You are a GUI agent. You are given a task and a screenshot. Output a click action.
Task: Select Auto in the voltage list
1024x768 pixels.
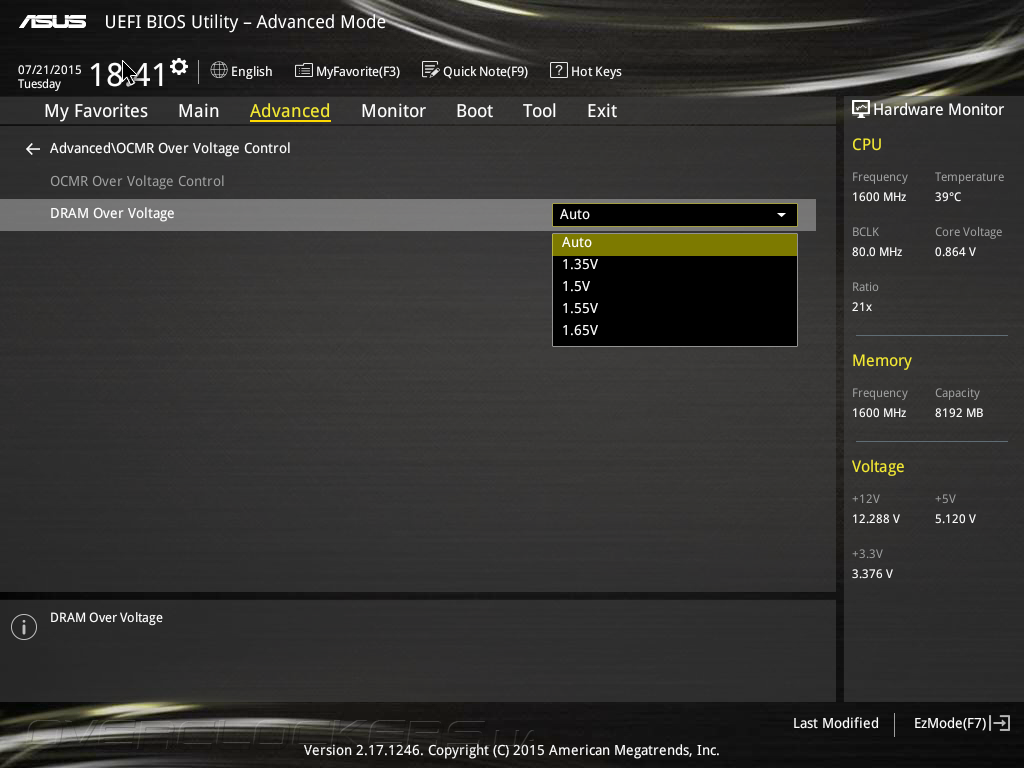pos(675,242)
